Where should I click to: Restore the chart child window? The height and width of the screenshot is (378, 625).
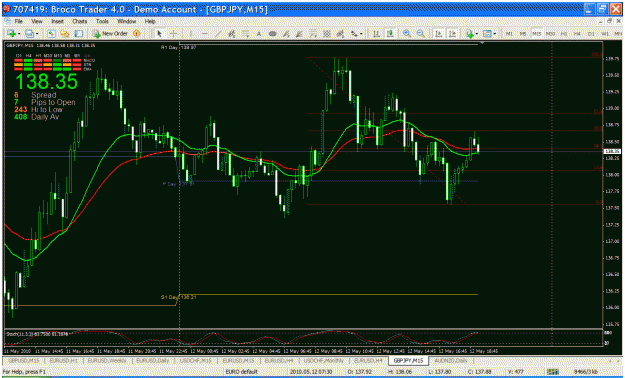(609, 21)
